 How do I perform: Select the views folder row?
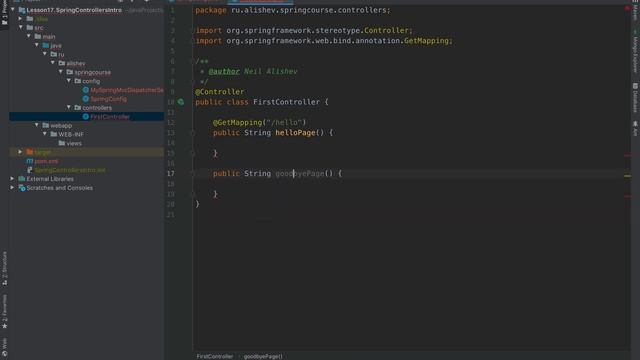tap(87, 143)
